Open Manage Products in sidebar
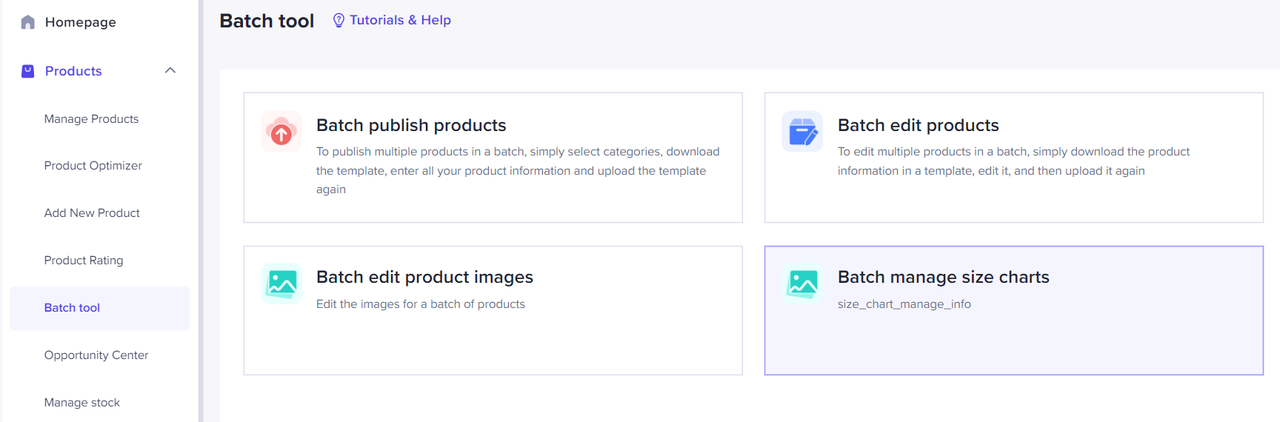The image size is (1280, 422). pyautogui.click(x=91, y=119)
